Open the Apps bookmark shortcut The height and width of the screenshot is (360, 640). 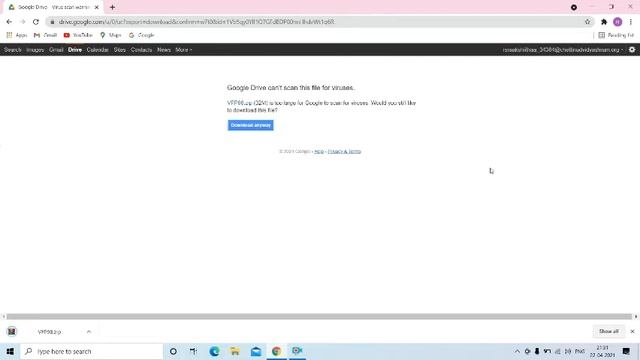(17, 35)
